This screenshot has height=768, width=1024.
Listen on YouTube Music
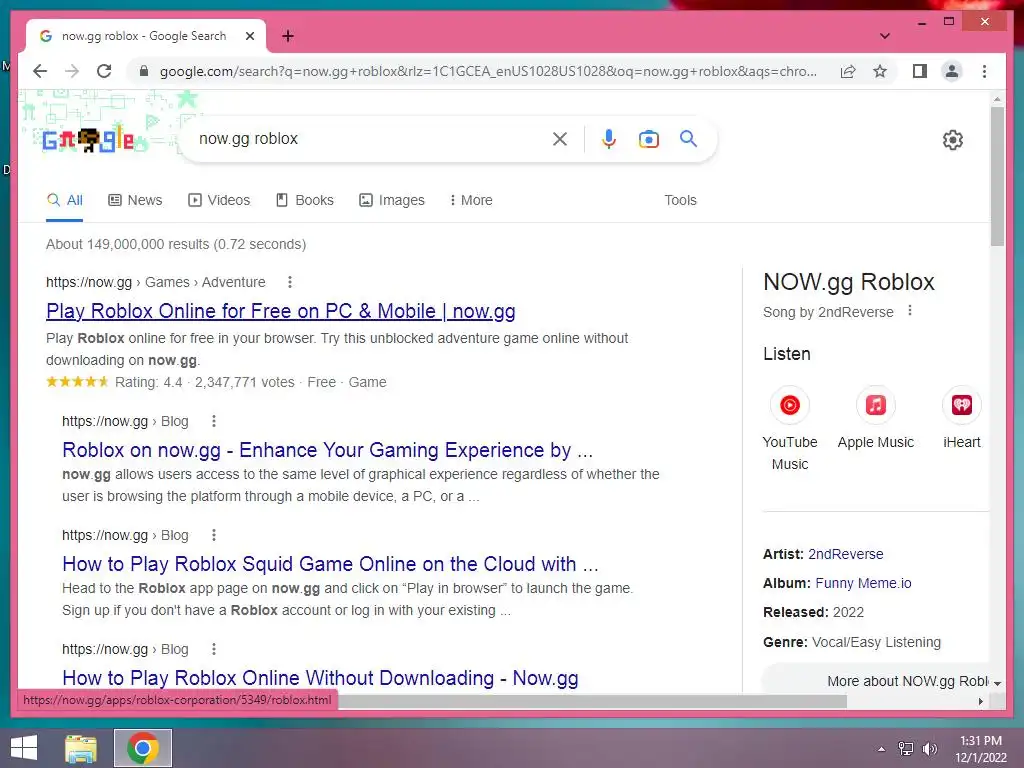tap(790, 428)
